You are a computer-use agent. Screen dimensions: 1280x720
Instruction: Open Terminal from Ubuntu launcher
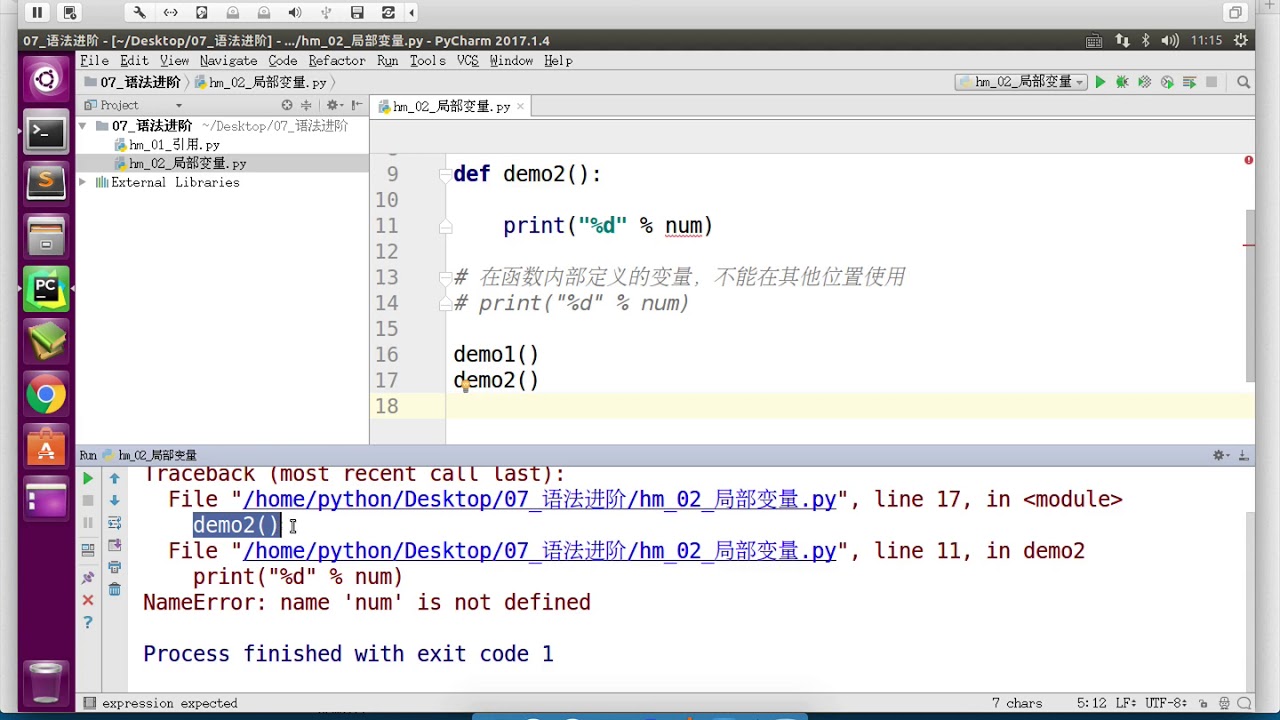(46, 132)
